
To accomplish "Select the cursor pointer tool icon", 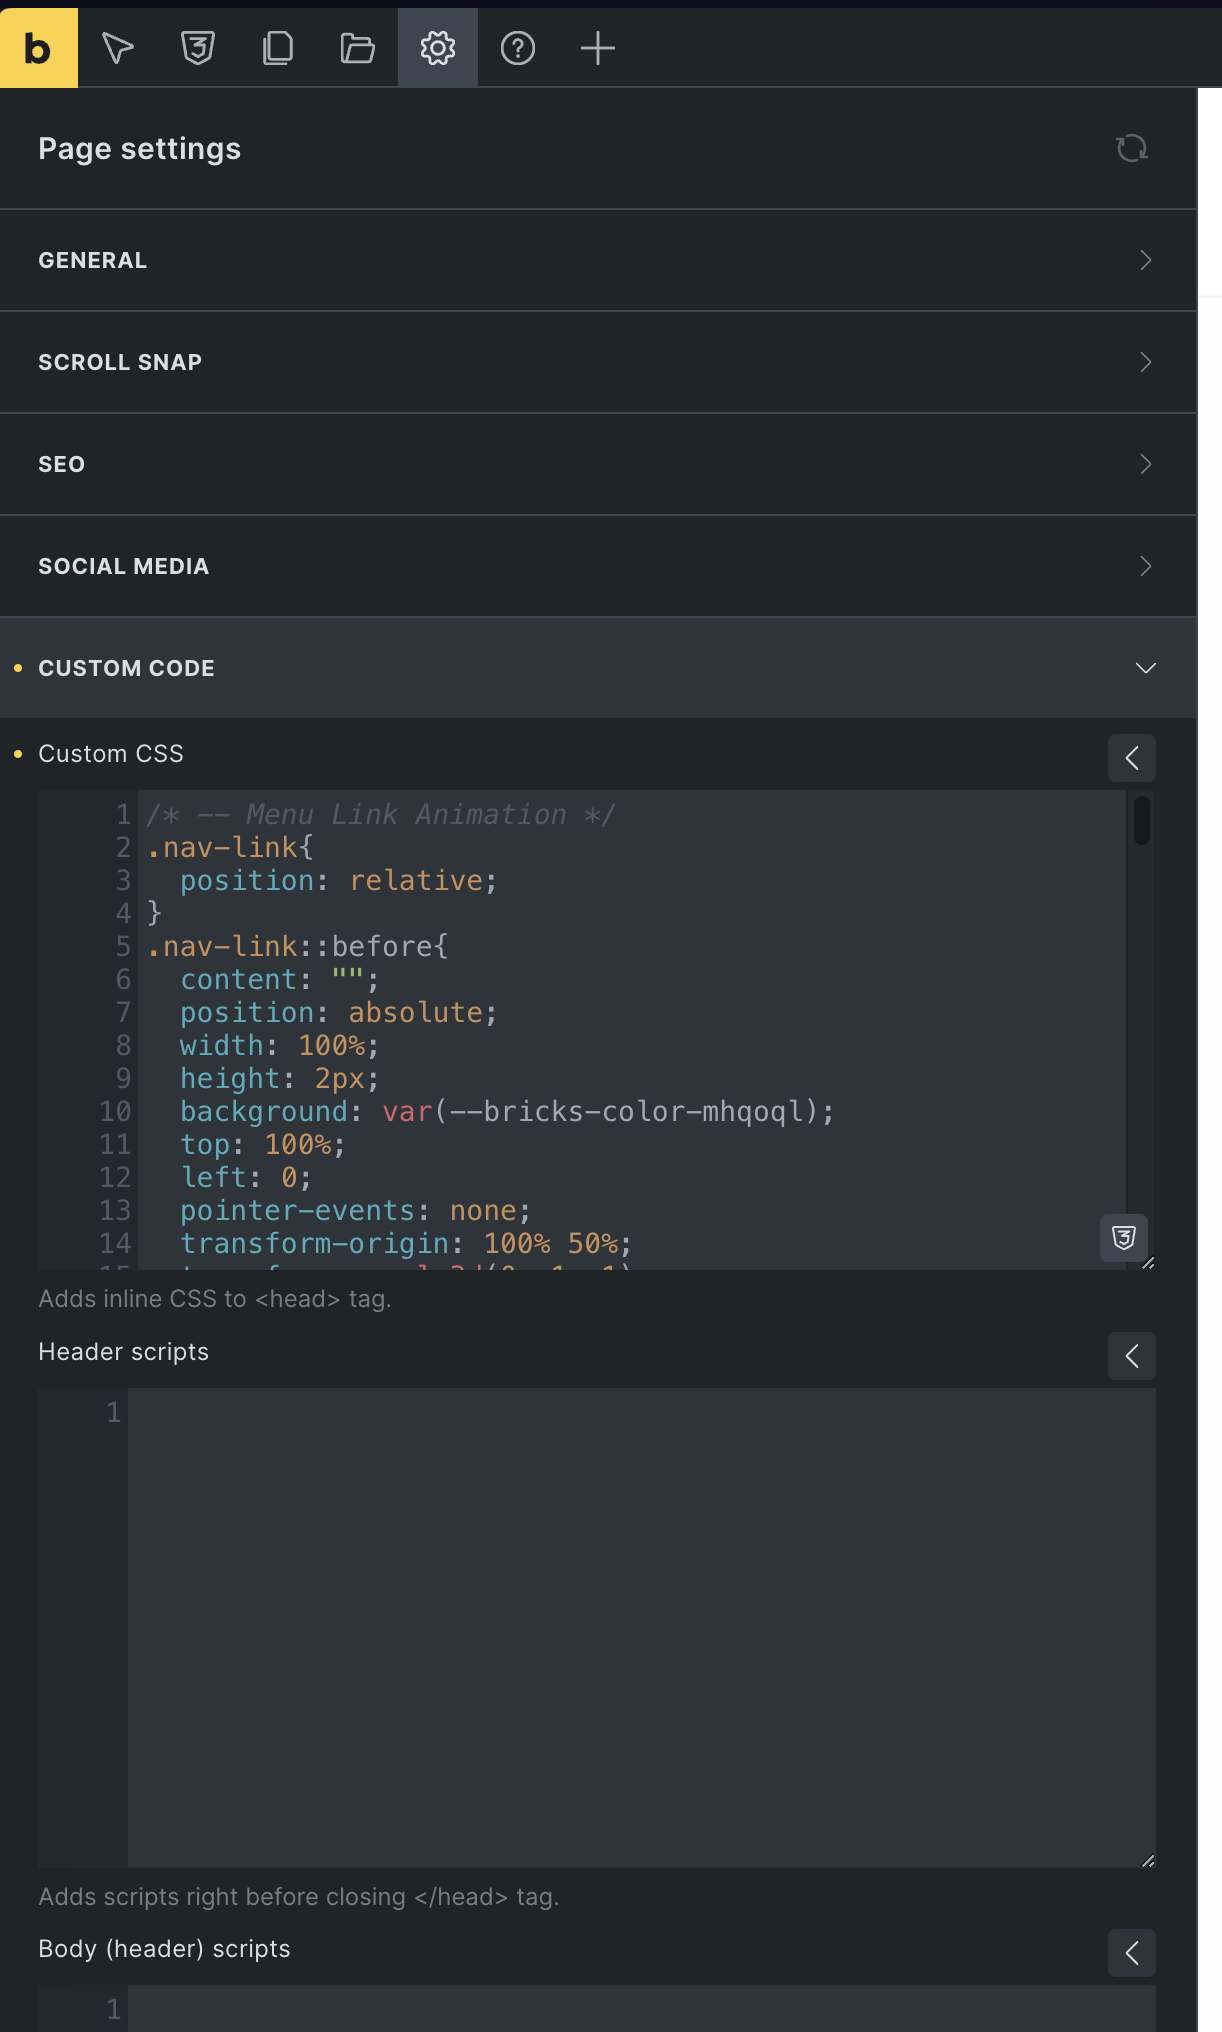I will click(118, 48).
